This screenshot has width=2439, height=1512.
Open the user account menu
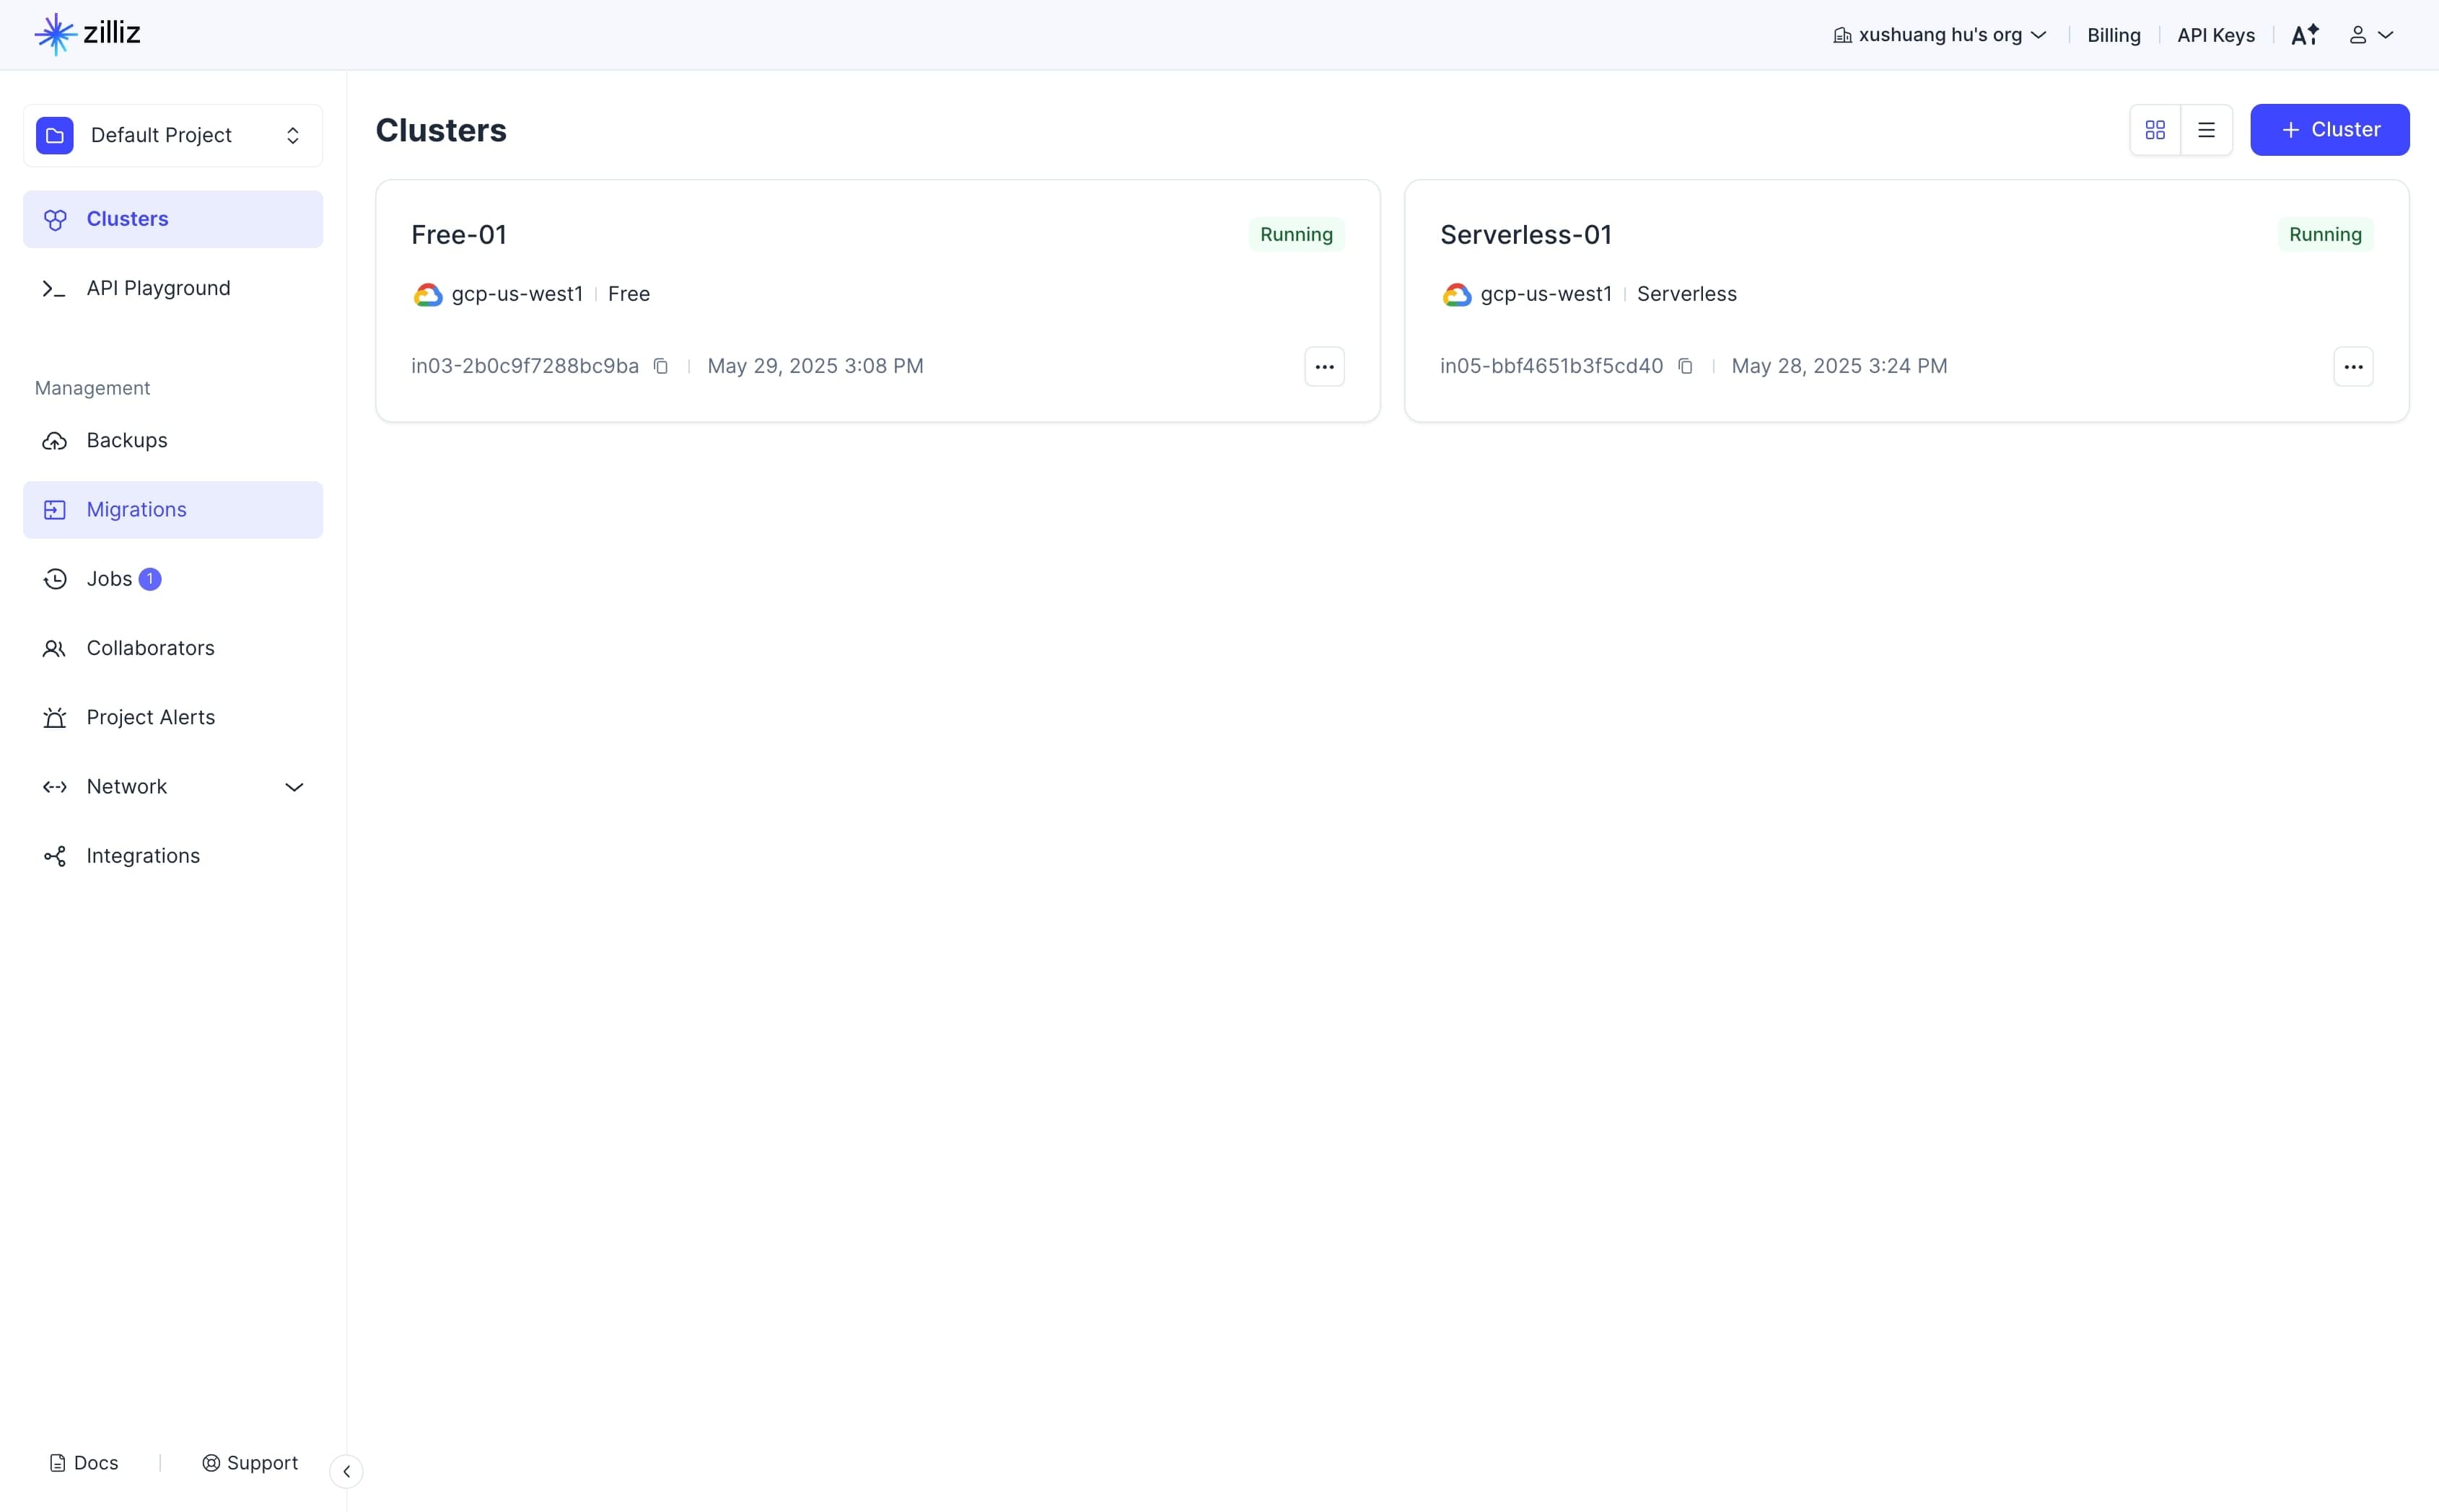[2371, 35]
